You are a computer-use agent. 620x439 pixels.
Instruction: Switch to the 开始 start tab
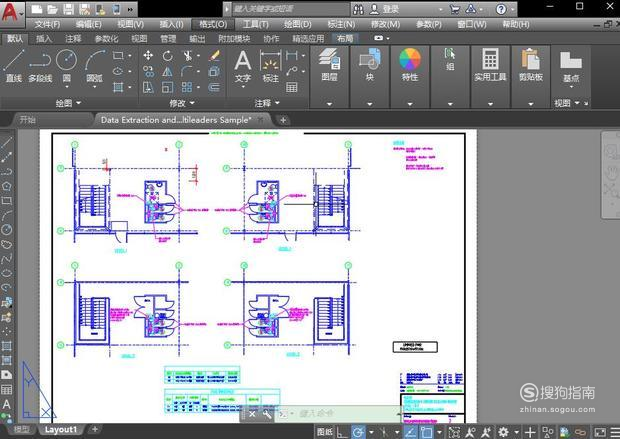[x=28, y=119]
